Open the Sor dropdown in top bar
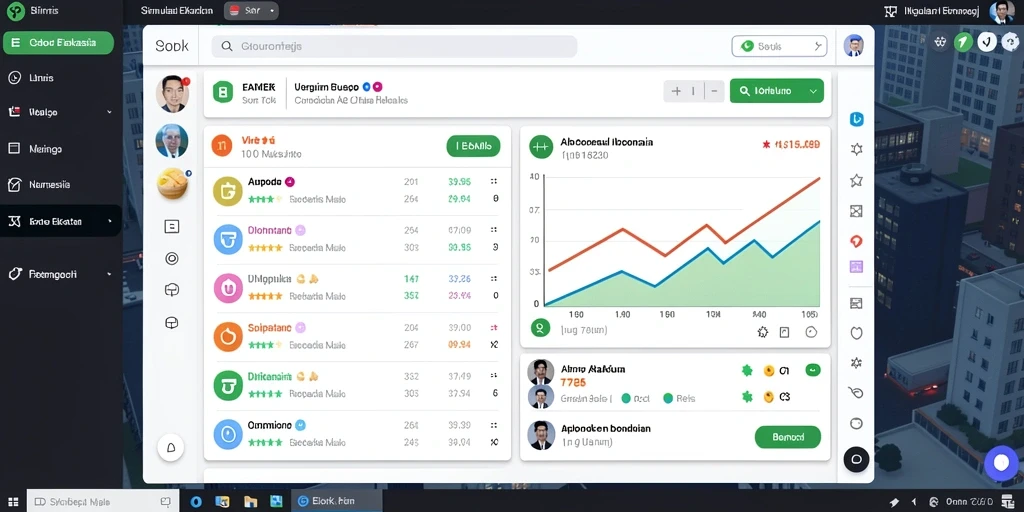The width and height of the screenshot is (1024, 512). click(251, 10)
